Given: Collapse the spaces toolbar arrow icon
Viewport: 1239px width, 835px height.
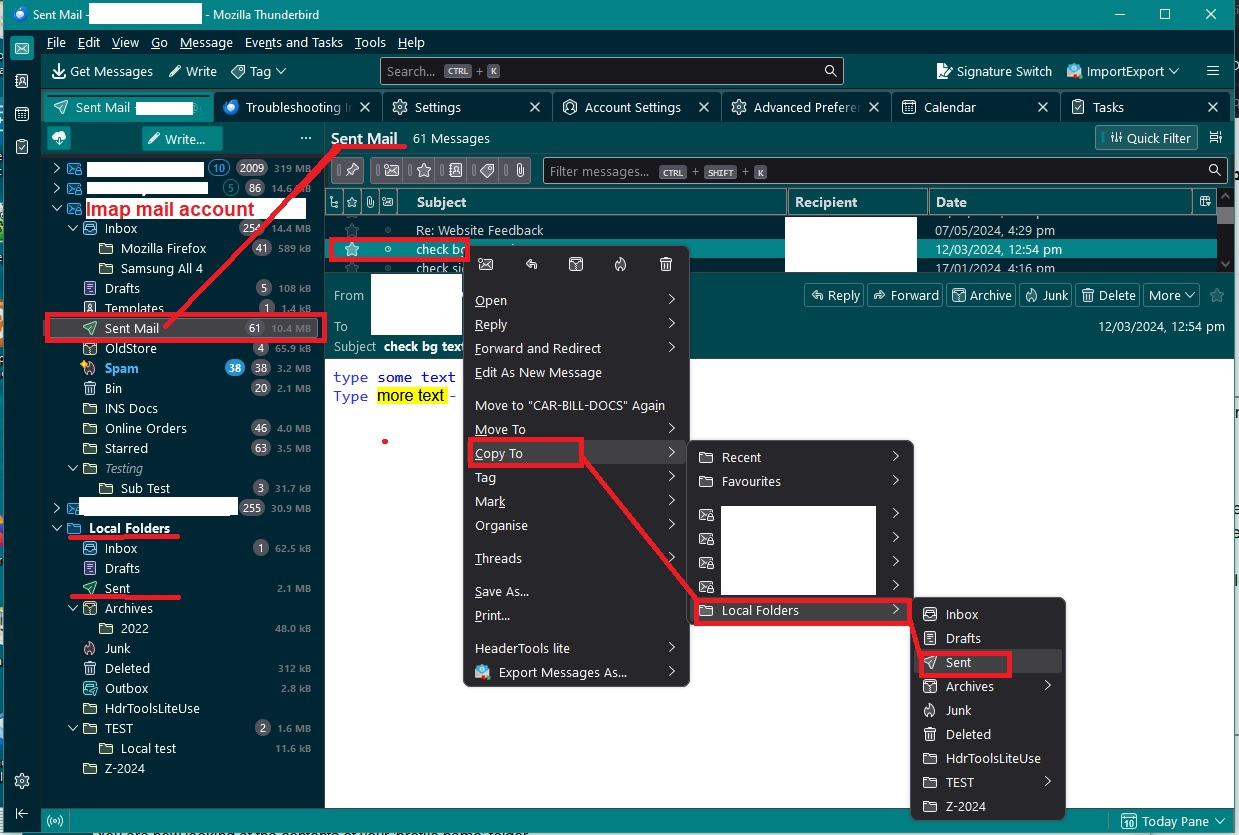Looking at the screenshot, I should [x=21, y=814].
